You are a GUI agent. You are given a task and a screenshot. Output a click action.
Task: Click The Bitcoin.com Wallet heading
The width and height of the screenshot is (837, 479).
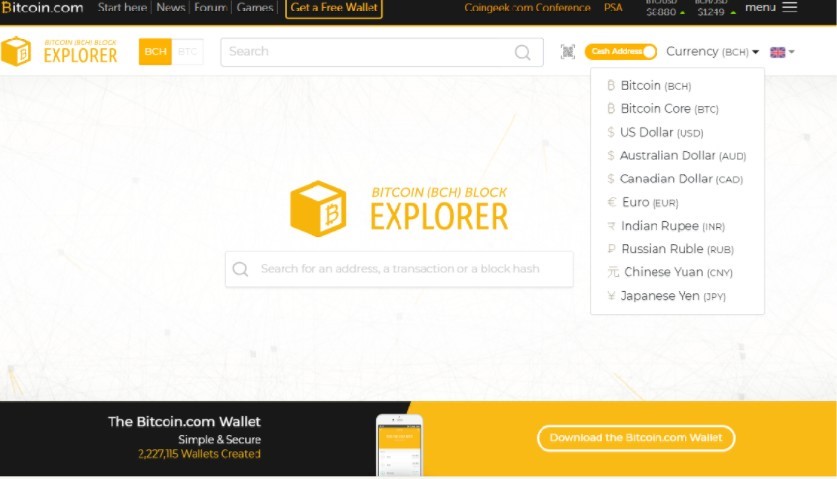[184, 422]
